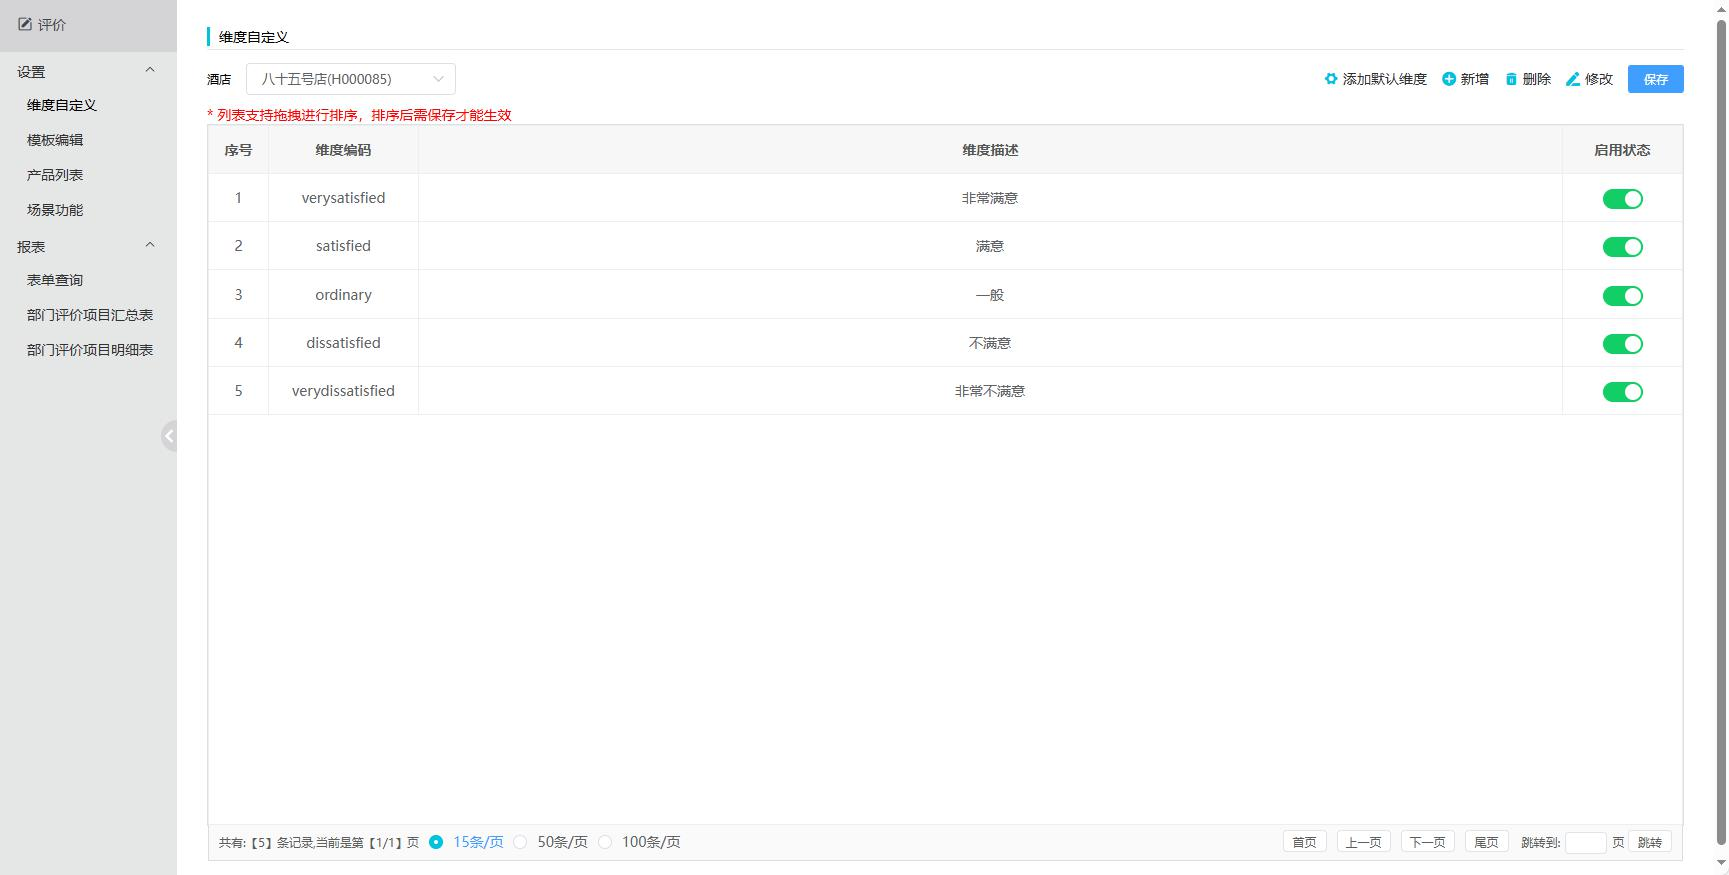Click the plus icon to add new dimension
Viewport: 1729px width, 875px height.
click(1449, 79)
